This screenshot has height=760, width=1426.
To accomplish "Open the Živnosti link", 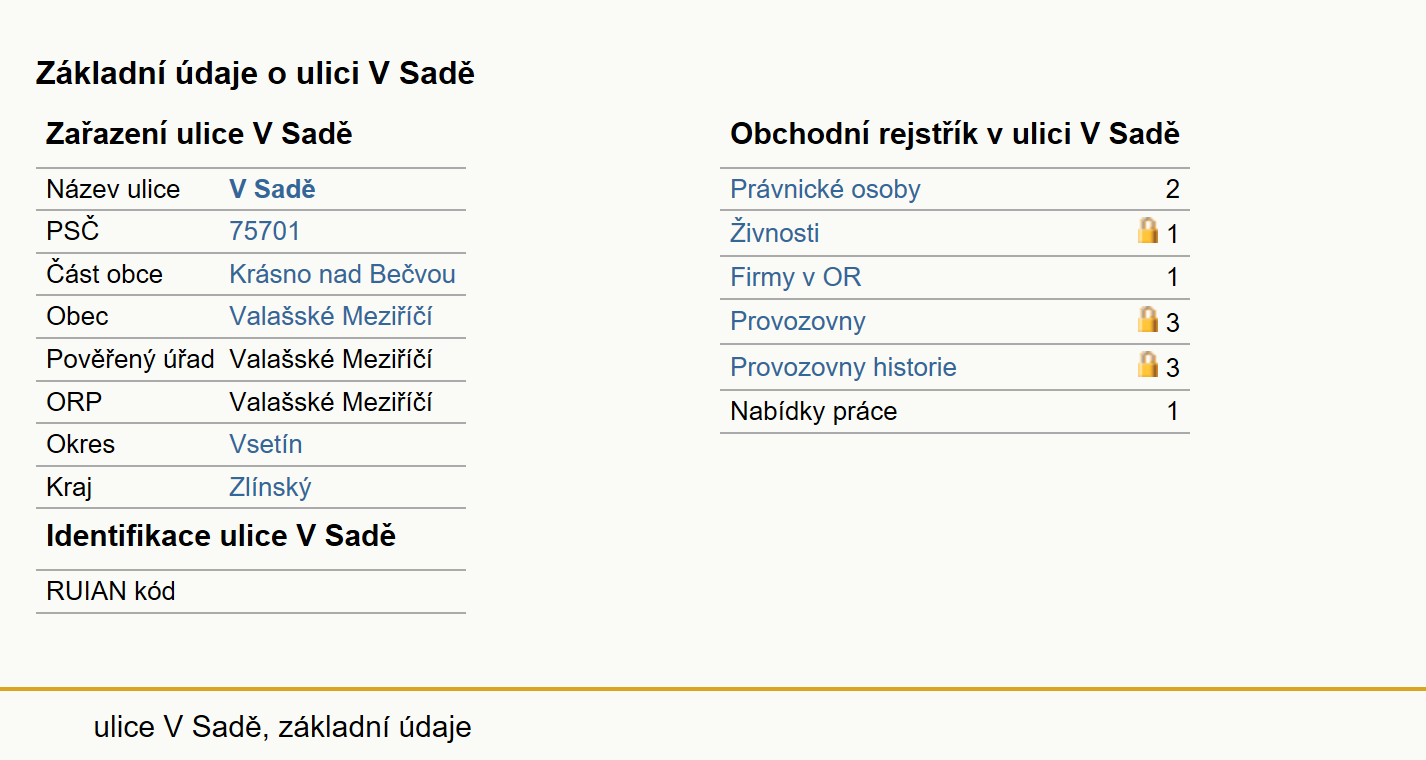I will click(x=775, y=234).
